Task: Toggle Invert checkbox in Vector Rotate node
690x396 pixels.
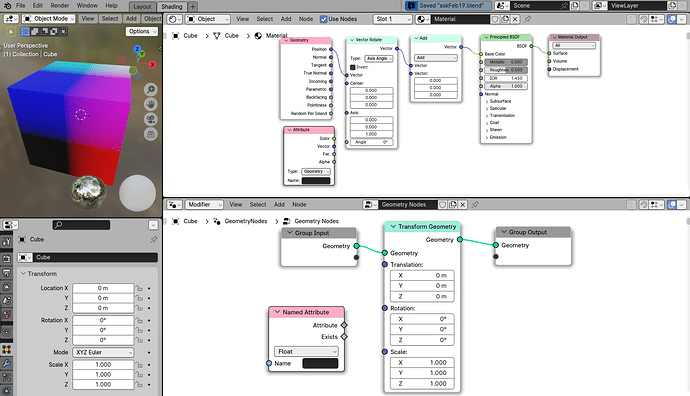Action: (x=352, y=67)
